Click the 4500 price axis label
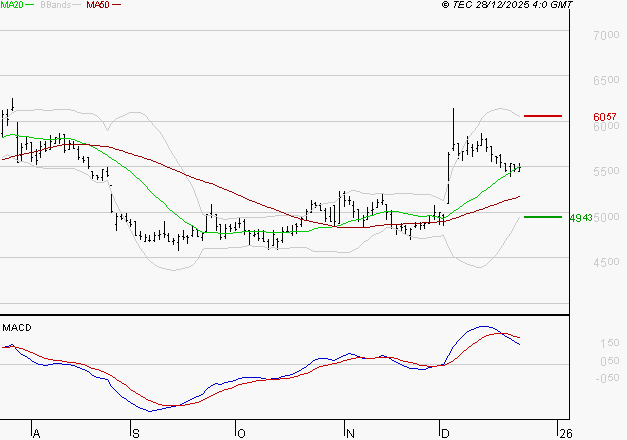Image resolution: width=627 pixels, height=440 pixels. [606, 262]
